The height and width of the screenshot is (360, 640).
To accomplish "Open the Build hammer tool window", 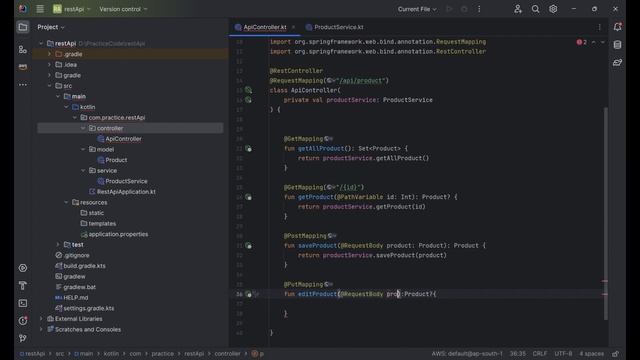I will tap(23, 286).
